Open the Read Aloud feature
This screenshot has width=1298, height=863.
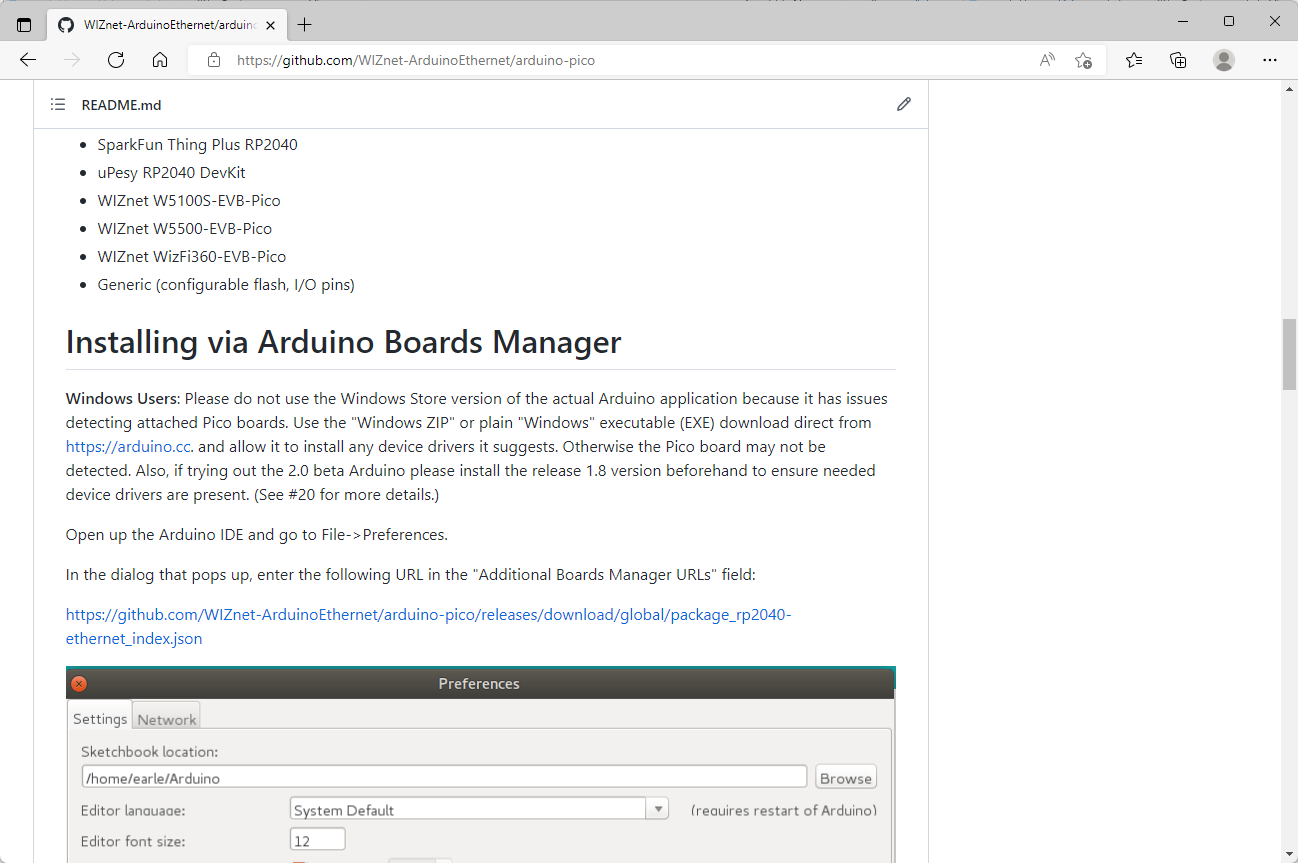click(x=1047, y=60)
